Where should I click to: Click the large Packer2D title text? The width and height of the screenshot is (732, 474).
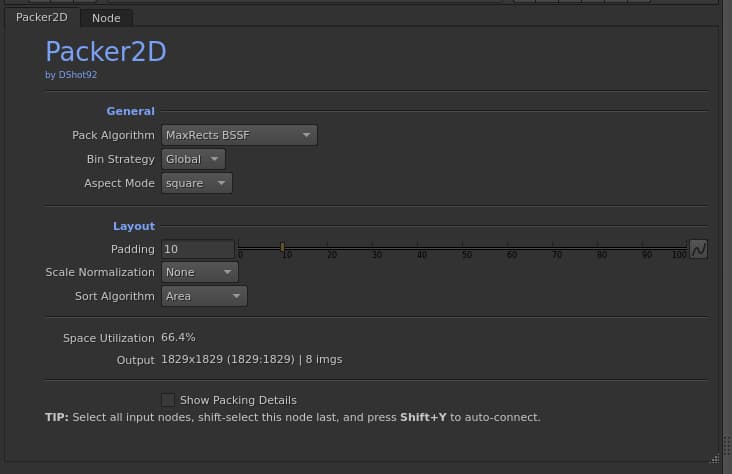[106, 51]
